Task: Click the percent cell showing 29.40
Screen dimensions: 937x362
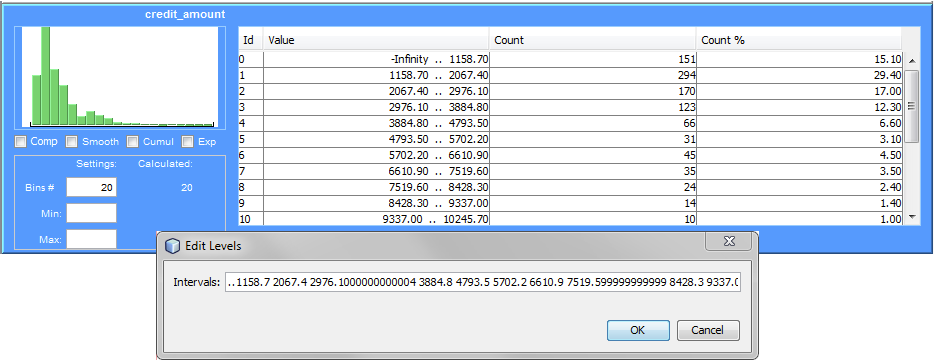Action: coord(799,75)
